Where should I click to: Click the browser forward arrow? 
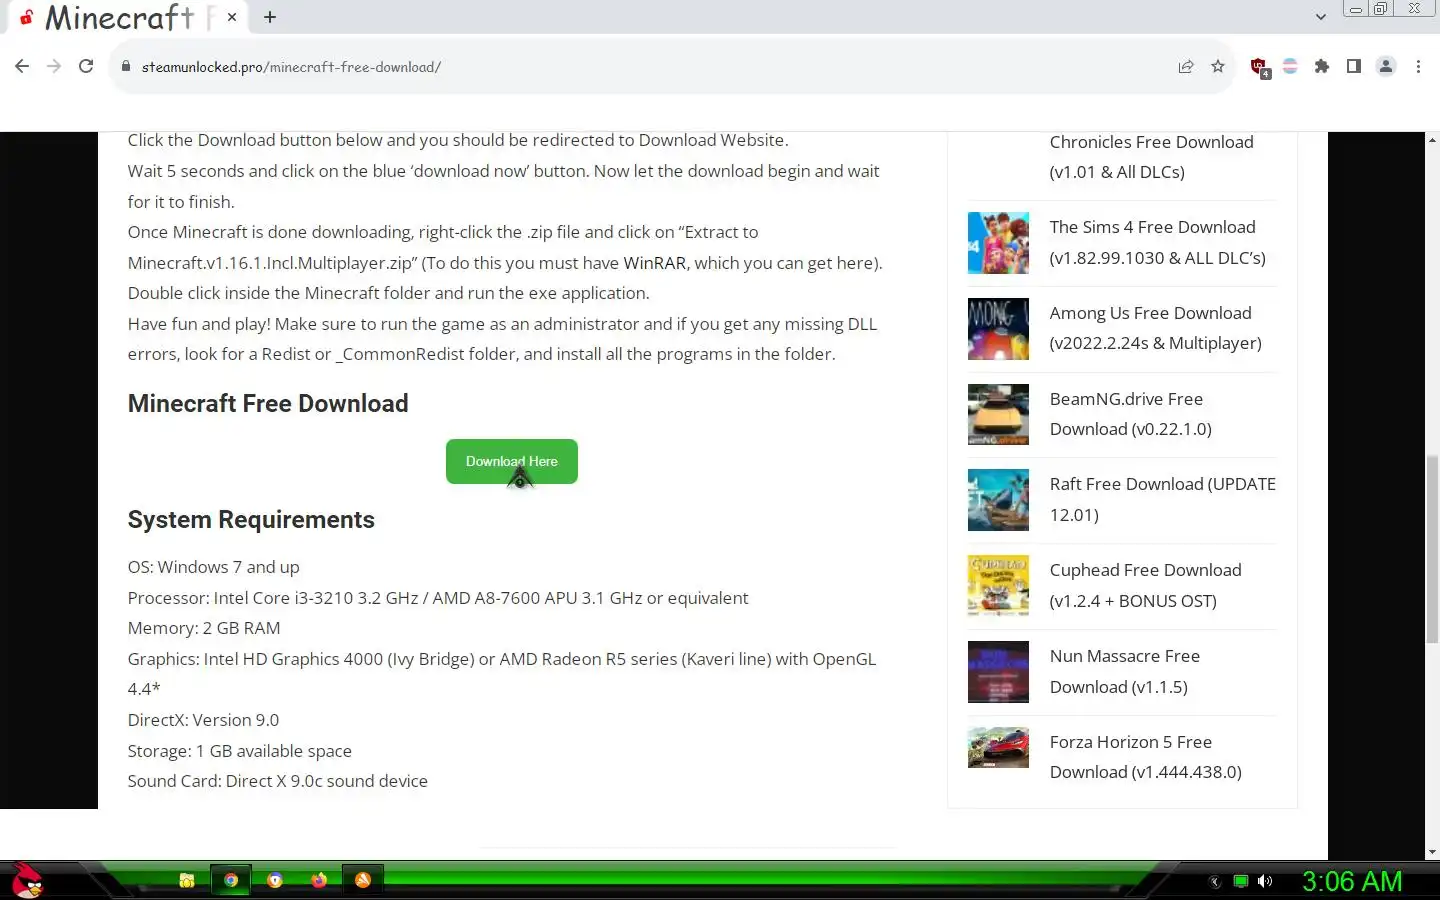tap(54, 66)
